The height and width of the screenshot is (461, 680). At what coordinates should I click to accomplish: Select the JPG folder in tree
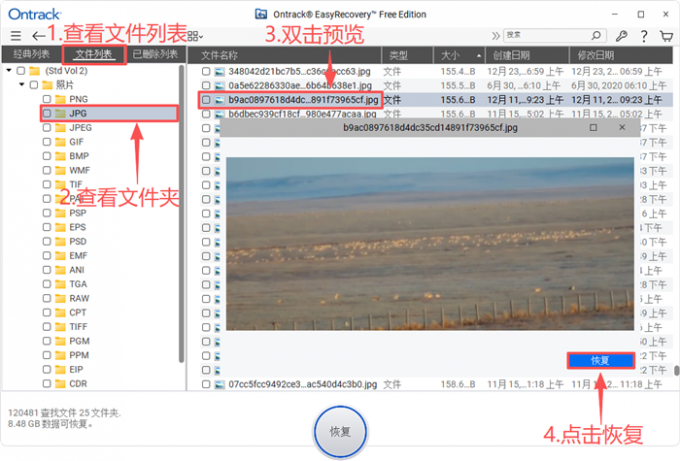(x=109, y=114)
